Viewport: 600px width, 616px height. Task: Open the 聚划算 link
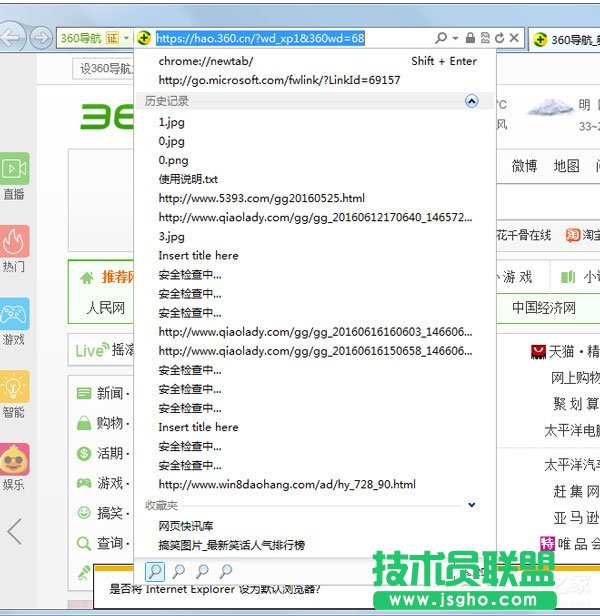click(x=576, y=404)
